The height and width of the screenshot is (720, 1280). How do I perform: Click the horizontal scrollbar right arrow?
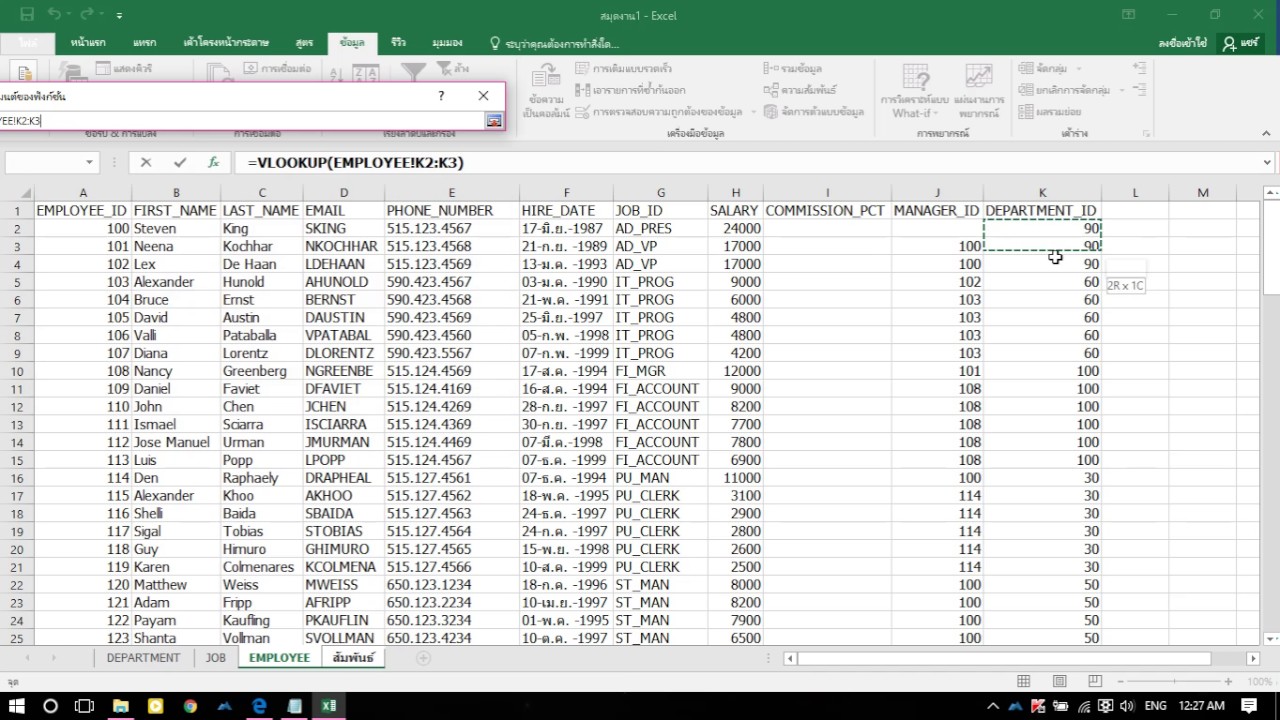[x=1253, y=658]
